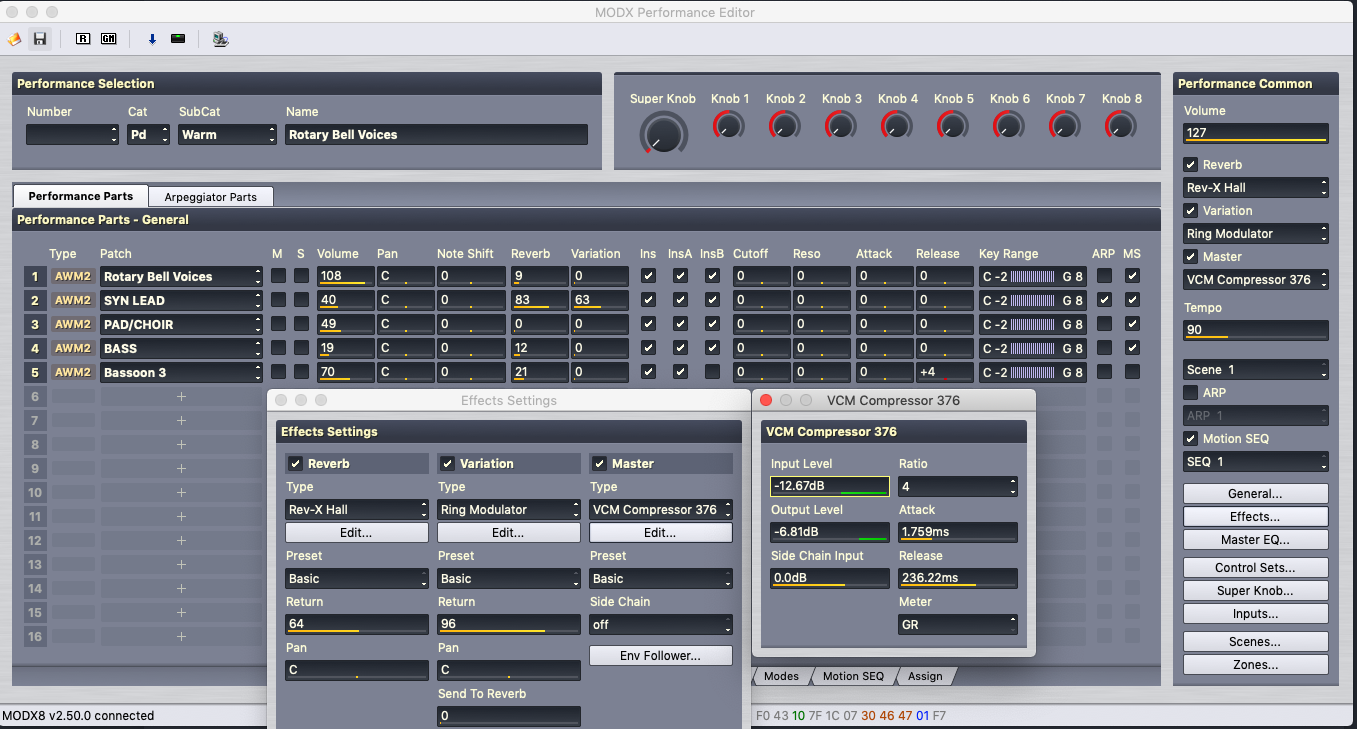Open the Cat category dropdown

[149, 134]
